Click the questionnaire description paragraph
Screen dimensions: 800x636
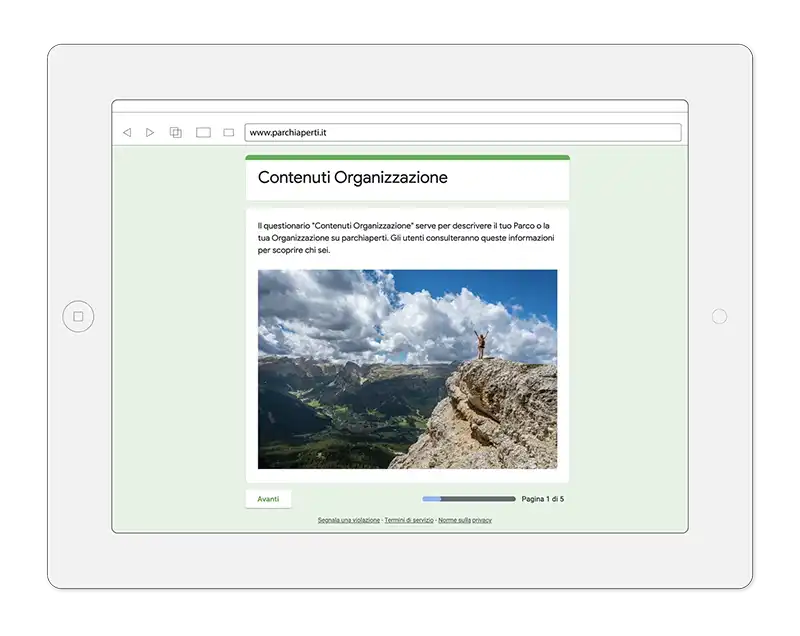(x=406, y=238)
